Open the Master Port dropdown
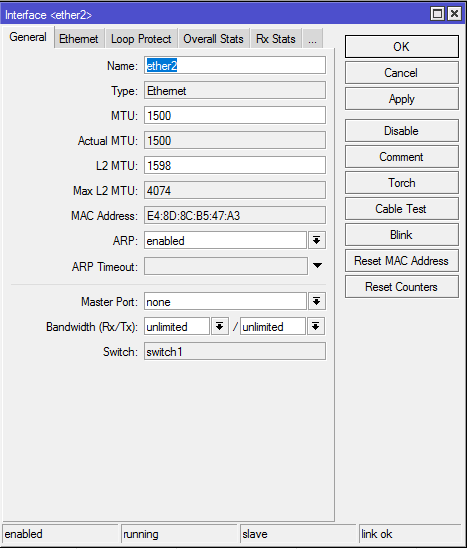 (x=317, y=301)
